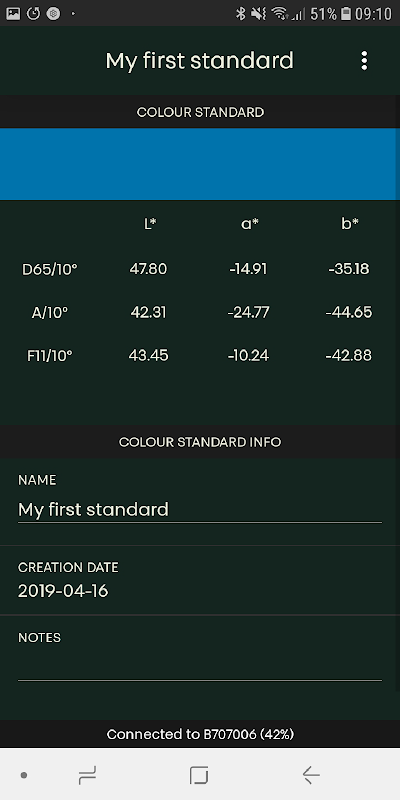Tap the Bluetooth status bar icon
The image size is (400, 800).
[x=241, y=14]
